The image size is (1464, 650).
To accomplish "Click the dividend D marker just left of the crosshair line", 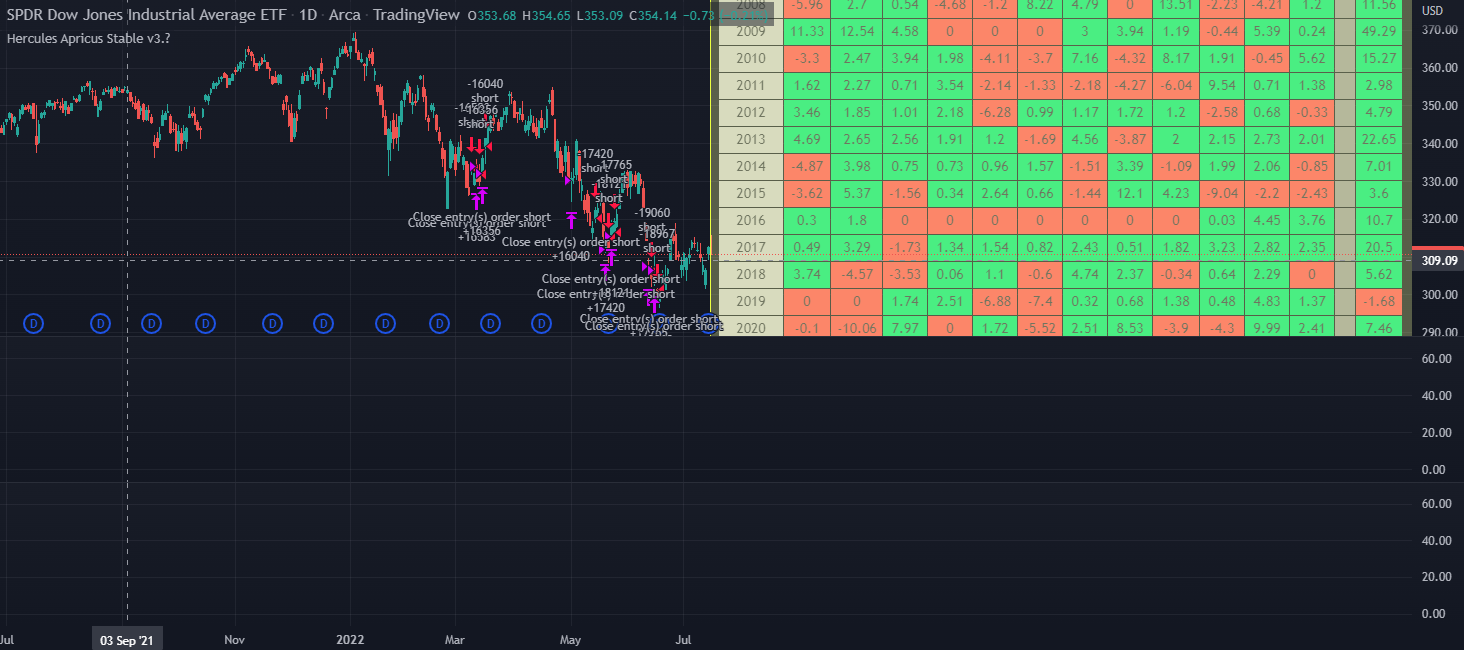I will point(101,323).
